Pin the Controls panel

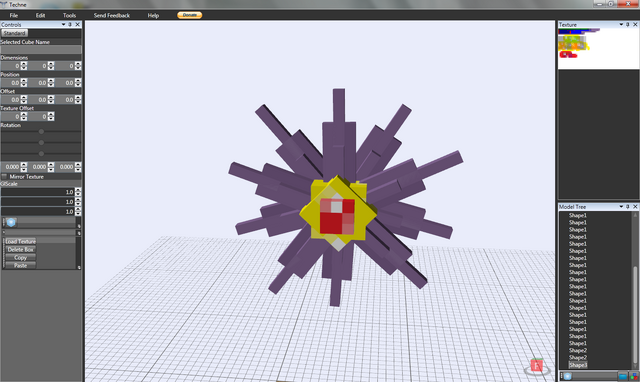(70, 24)
